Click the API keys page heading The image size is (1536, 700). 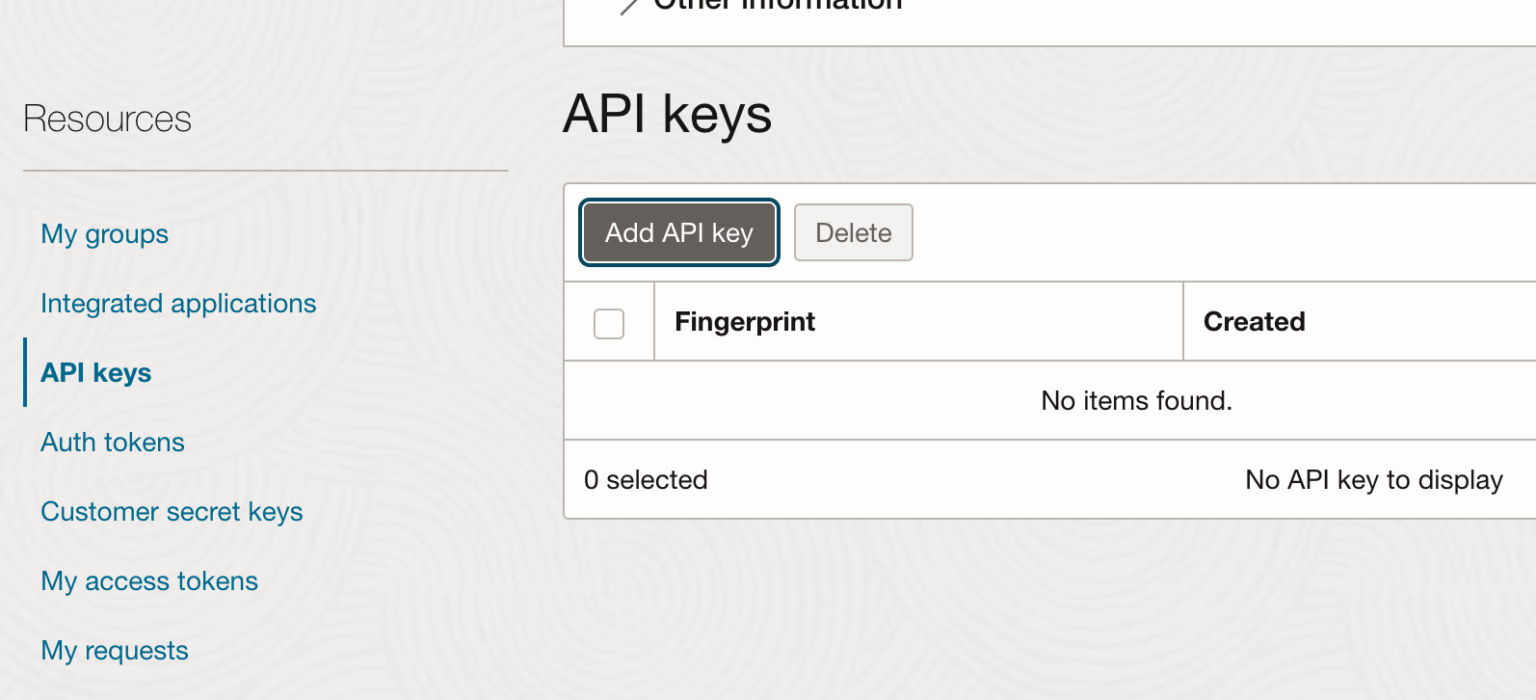667,114
